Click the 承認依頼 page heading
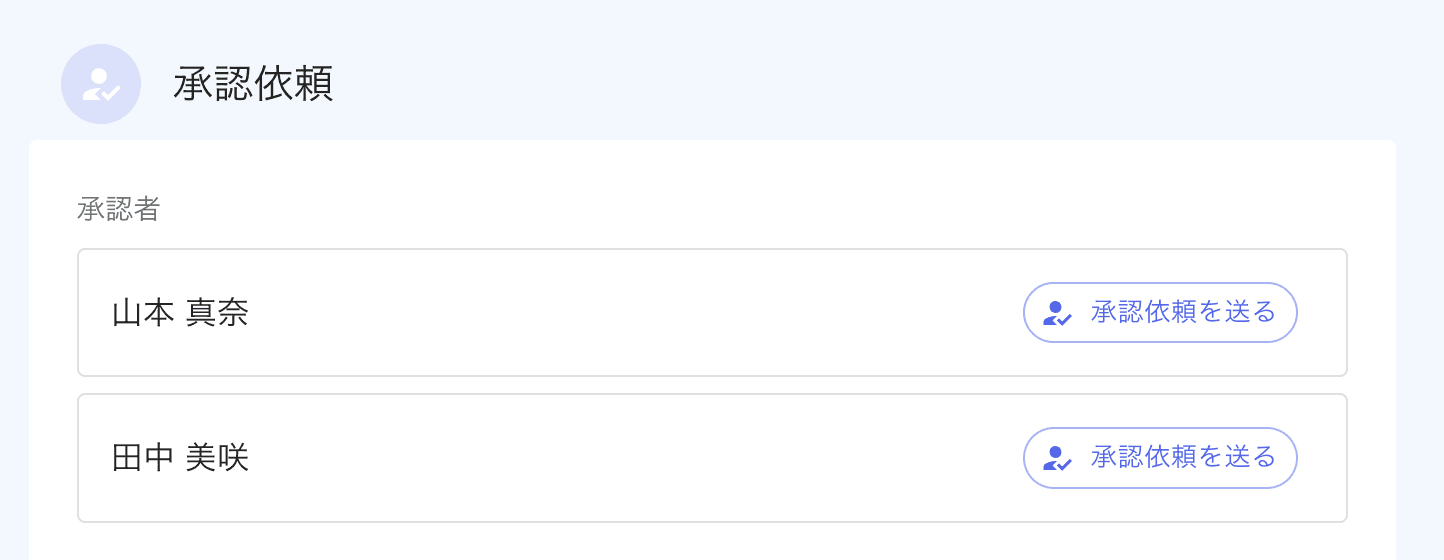Viewport: 1444px width, 560px height. [253, 85]
